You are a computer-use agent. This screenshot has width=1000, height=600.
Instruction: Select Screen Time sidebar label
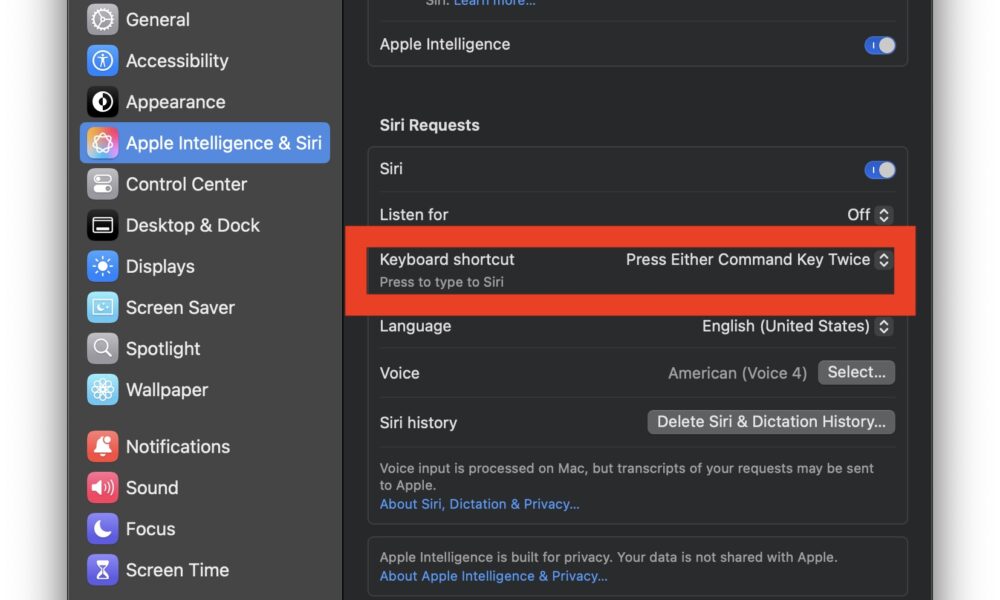(177, 570)
